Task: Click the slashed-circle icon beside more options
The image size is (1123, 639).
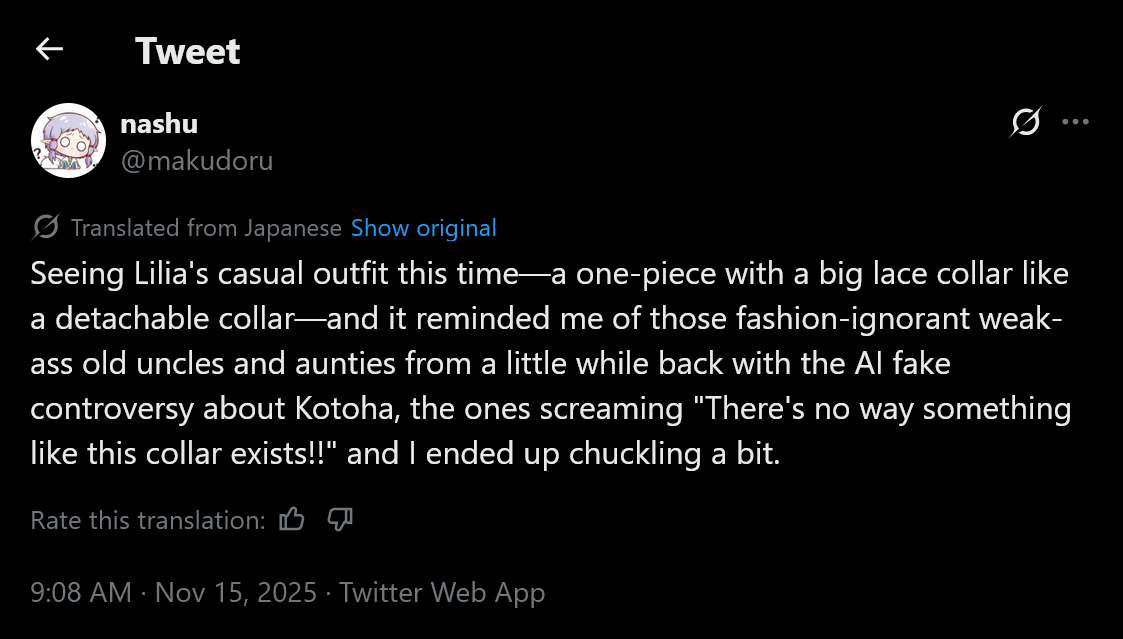Action: point(1025,122)
